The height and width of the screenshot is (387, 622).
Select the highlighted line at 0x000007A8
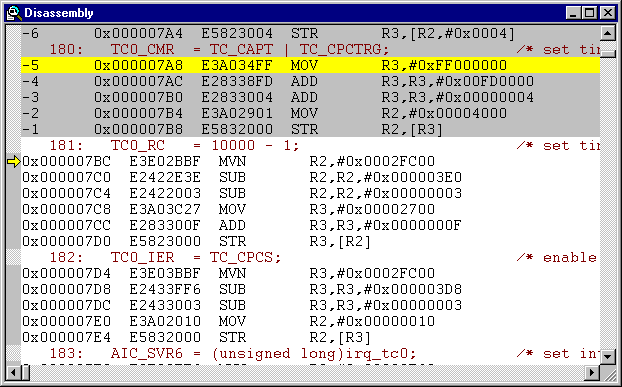click(310, 65)
